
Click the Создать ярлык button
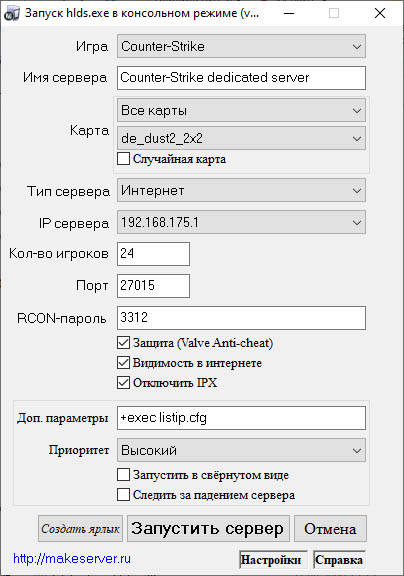pos(80,529)
